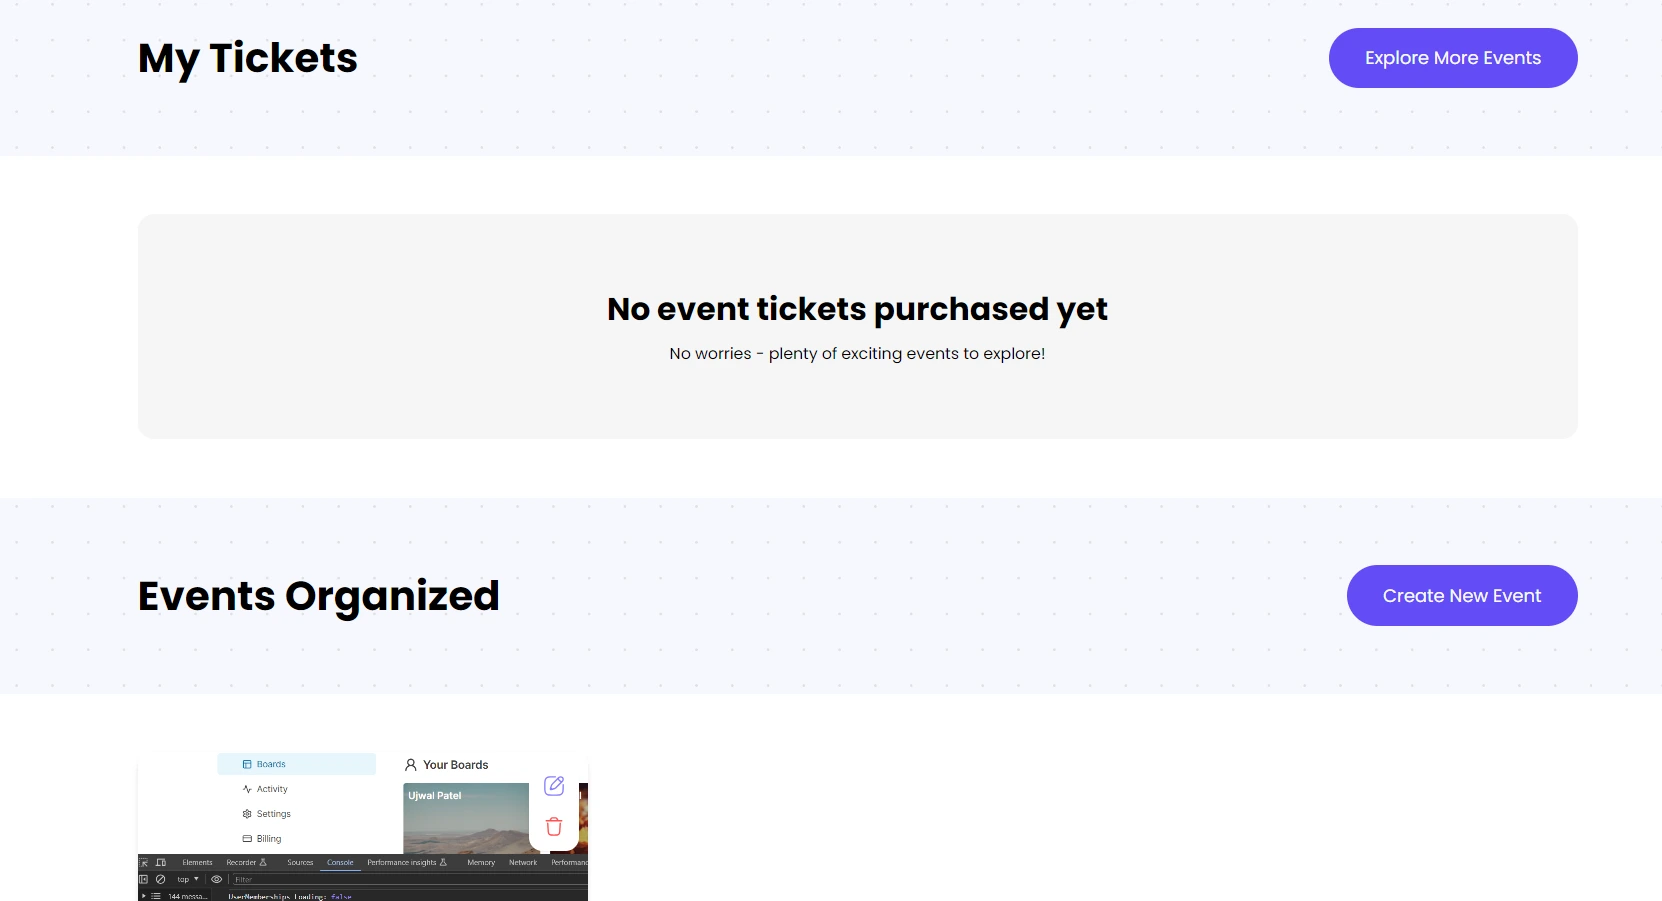Toggle the live expression eye icon
Image resolution: width=1662 pixels, height=901 pixels.
coord(216,879)
